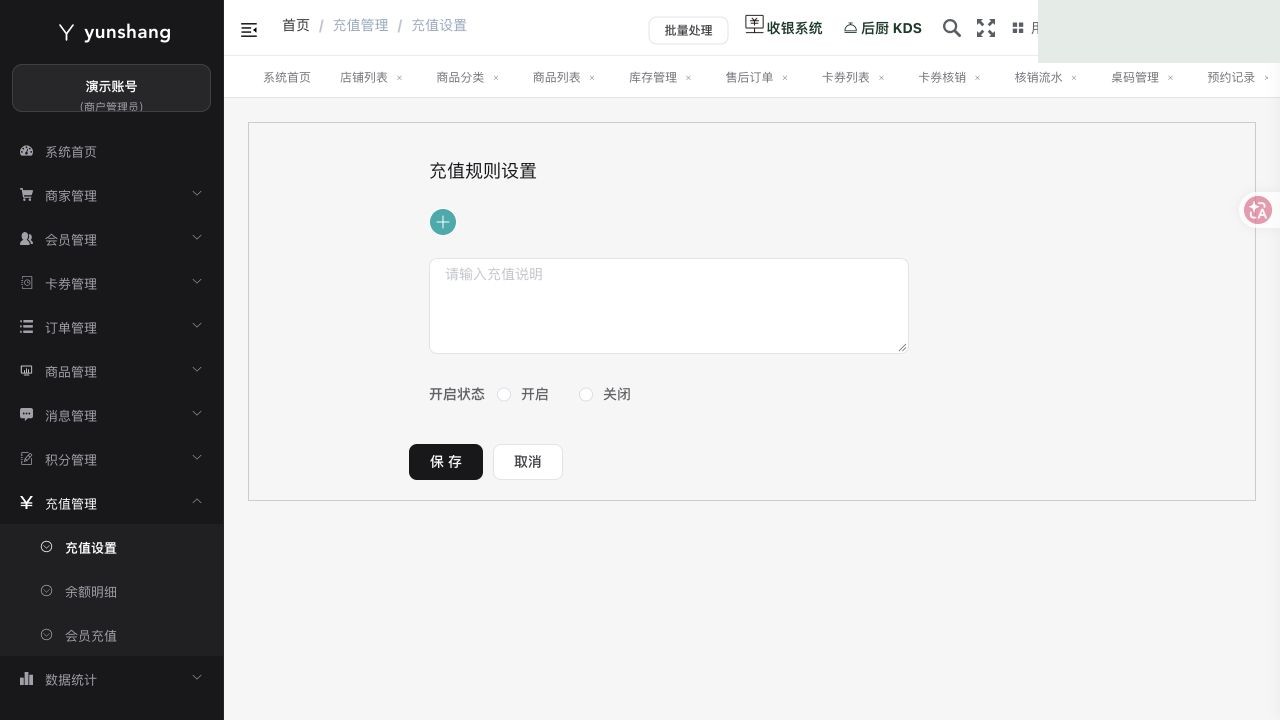
Task: Click the 充值说明 text area
Action: point(669,306)
